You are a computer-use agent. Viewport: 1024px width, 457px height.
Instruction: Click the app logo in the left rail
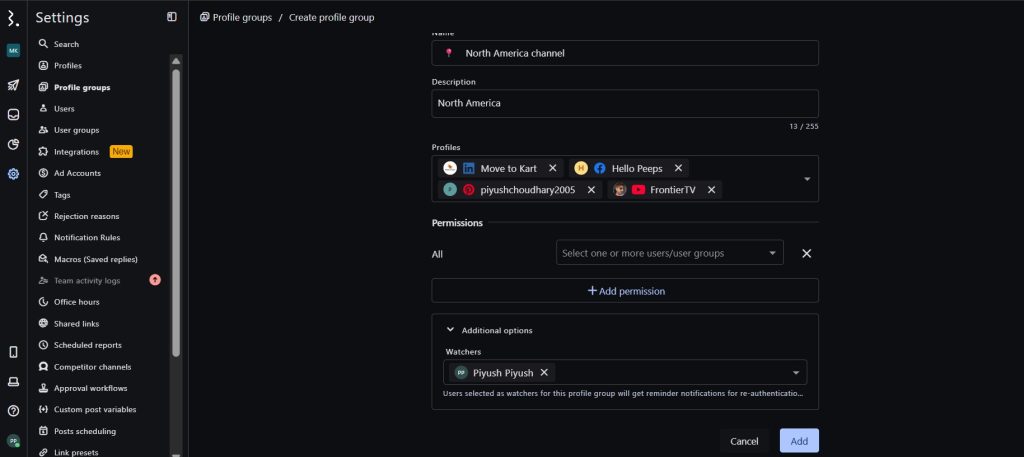point(13,18)
